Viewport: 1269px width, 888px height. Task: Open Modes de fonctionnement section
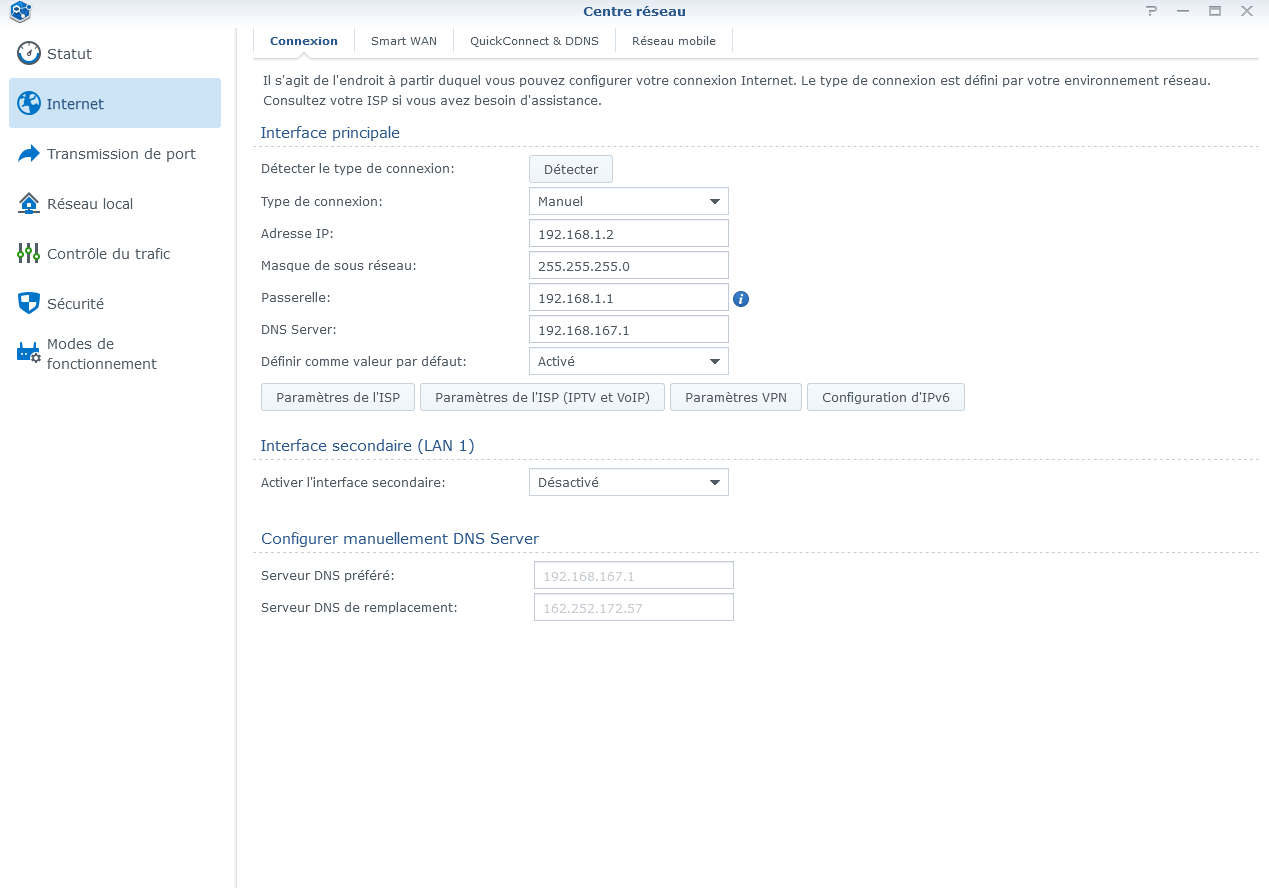(115, 354)
